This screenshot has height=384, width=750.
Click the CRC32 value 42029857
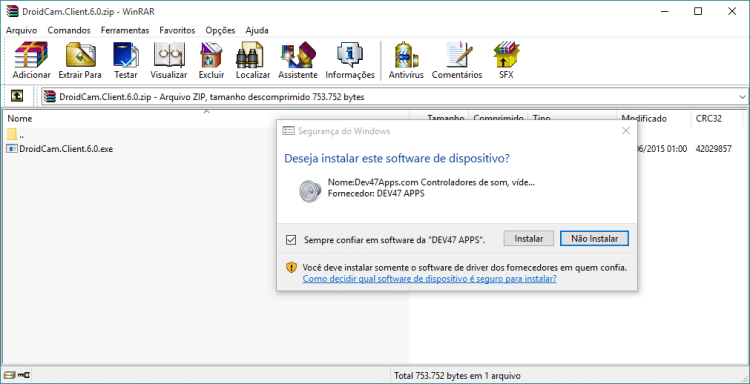[x=713, y=149]
